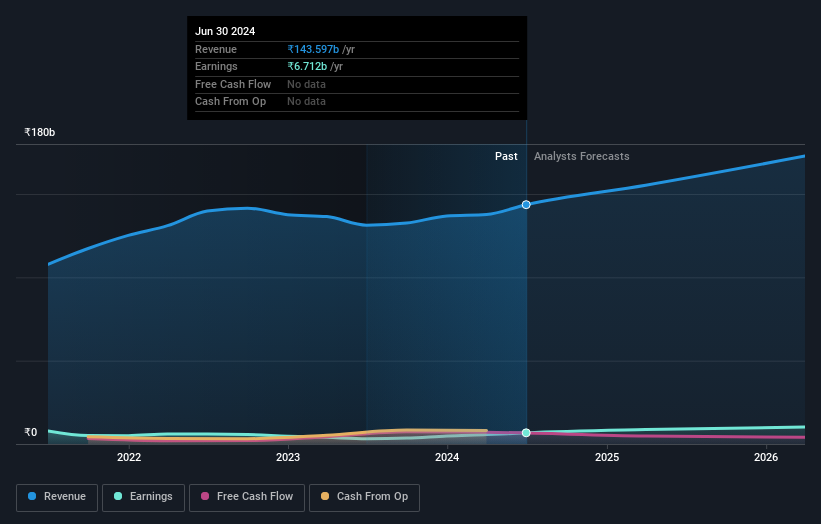This screenshot has width=821, height=524.
Task: Click the Cash From Op row's No data value
Action: (x=306, y=102)
